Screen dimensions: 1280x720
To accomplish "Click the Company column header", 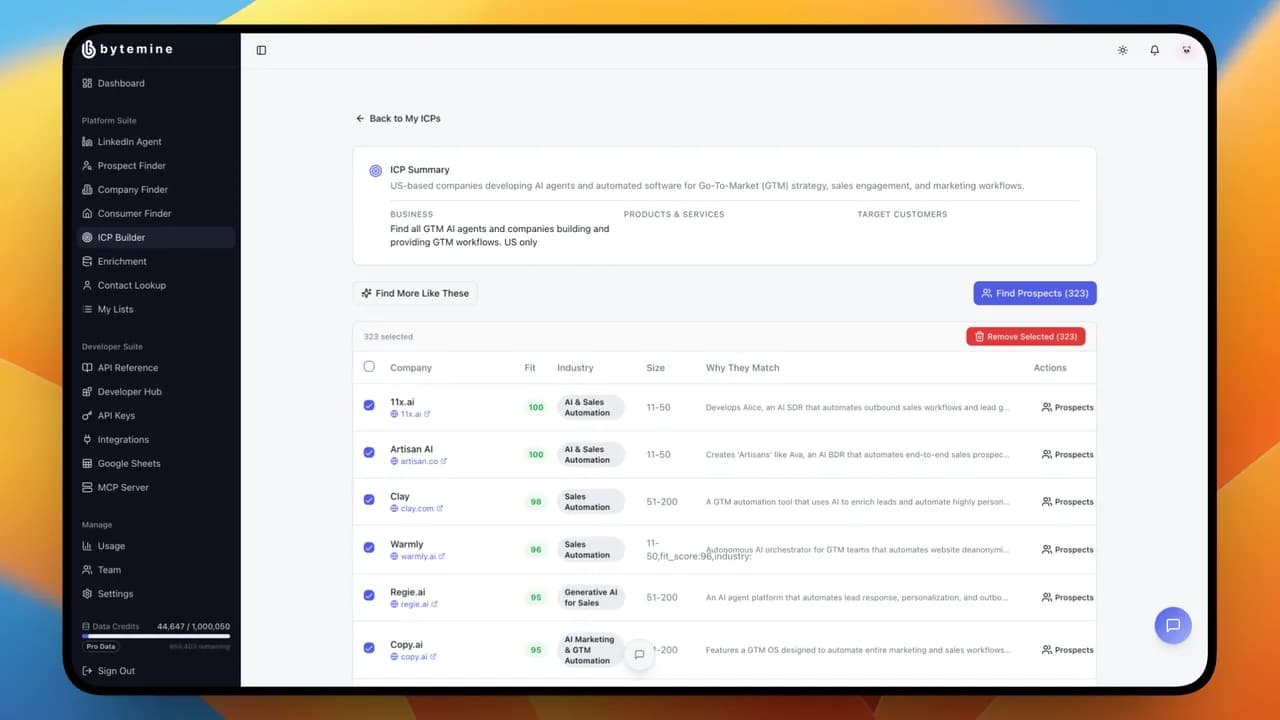I will pyautogui.click(x=411, y=368).
